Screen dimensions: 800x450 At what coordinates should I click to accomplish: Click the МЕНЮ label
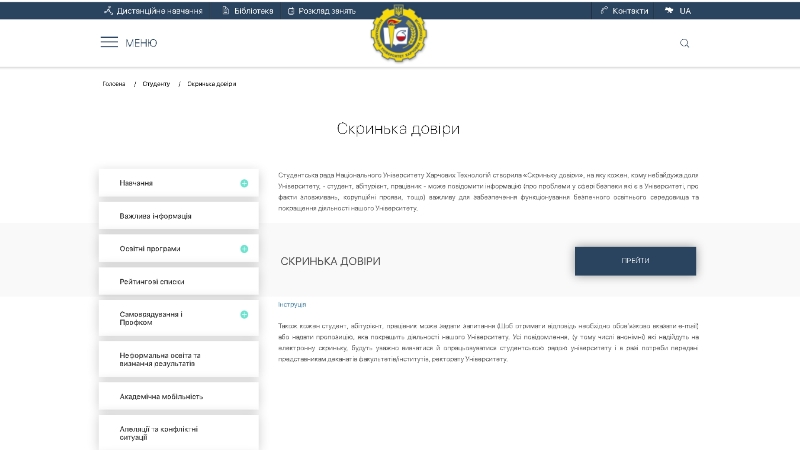[141, 43]
